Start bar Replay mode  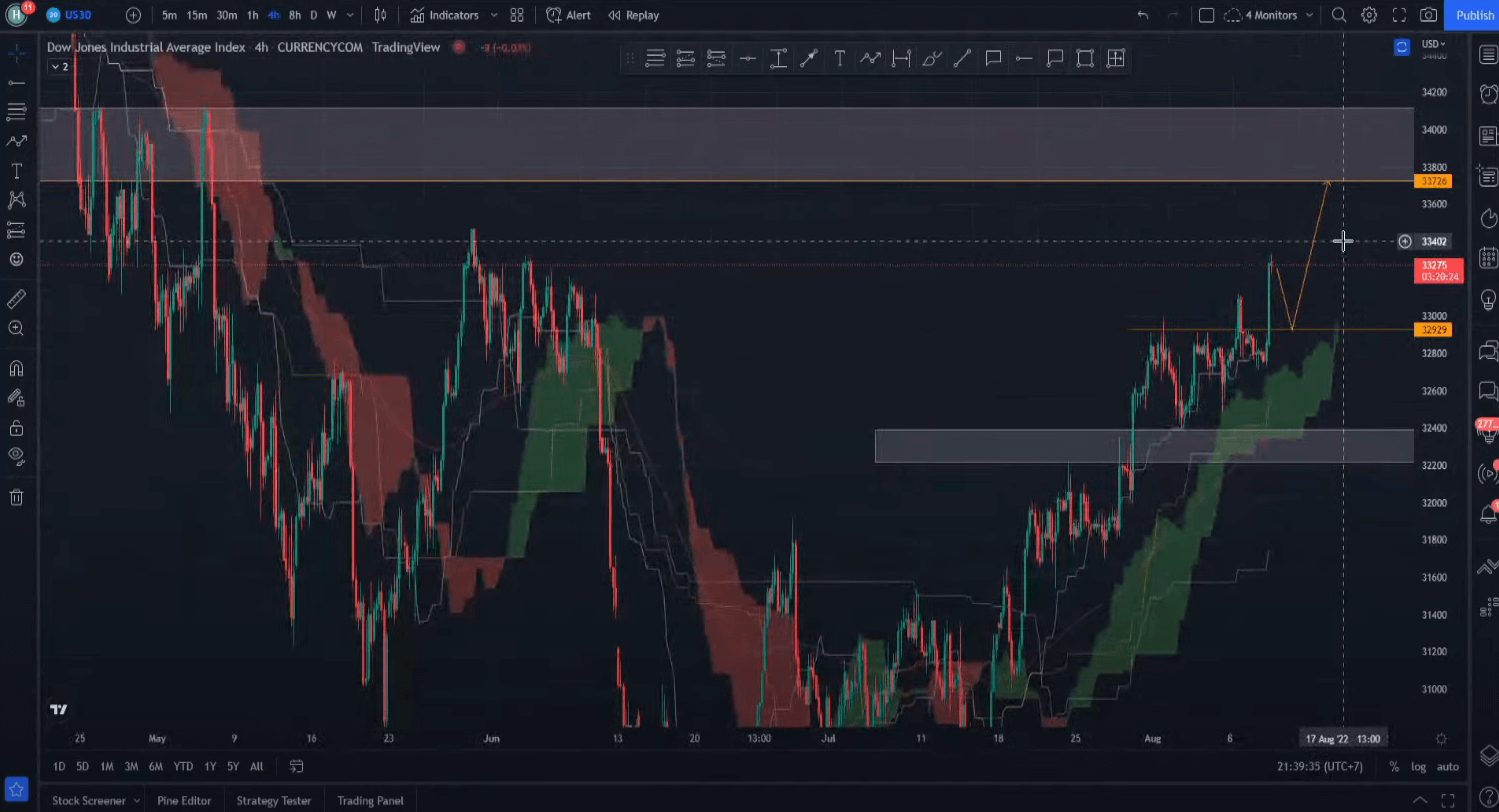[634, 15]
